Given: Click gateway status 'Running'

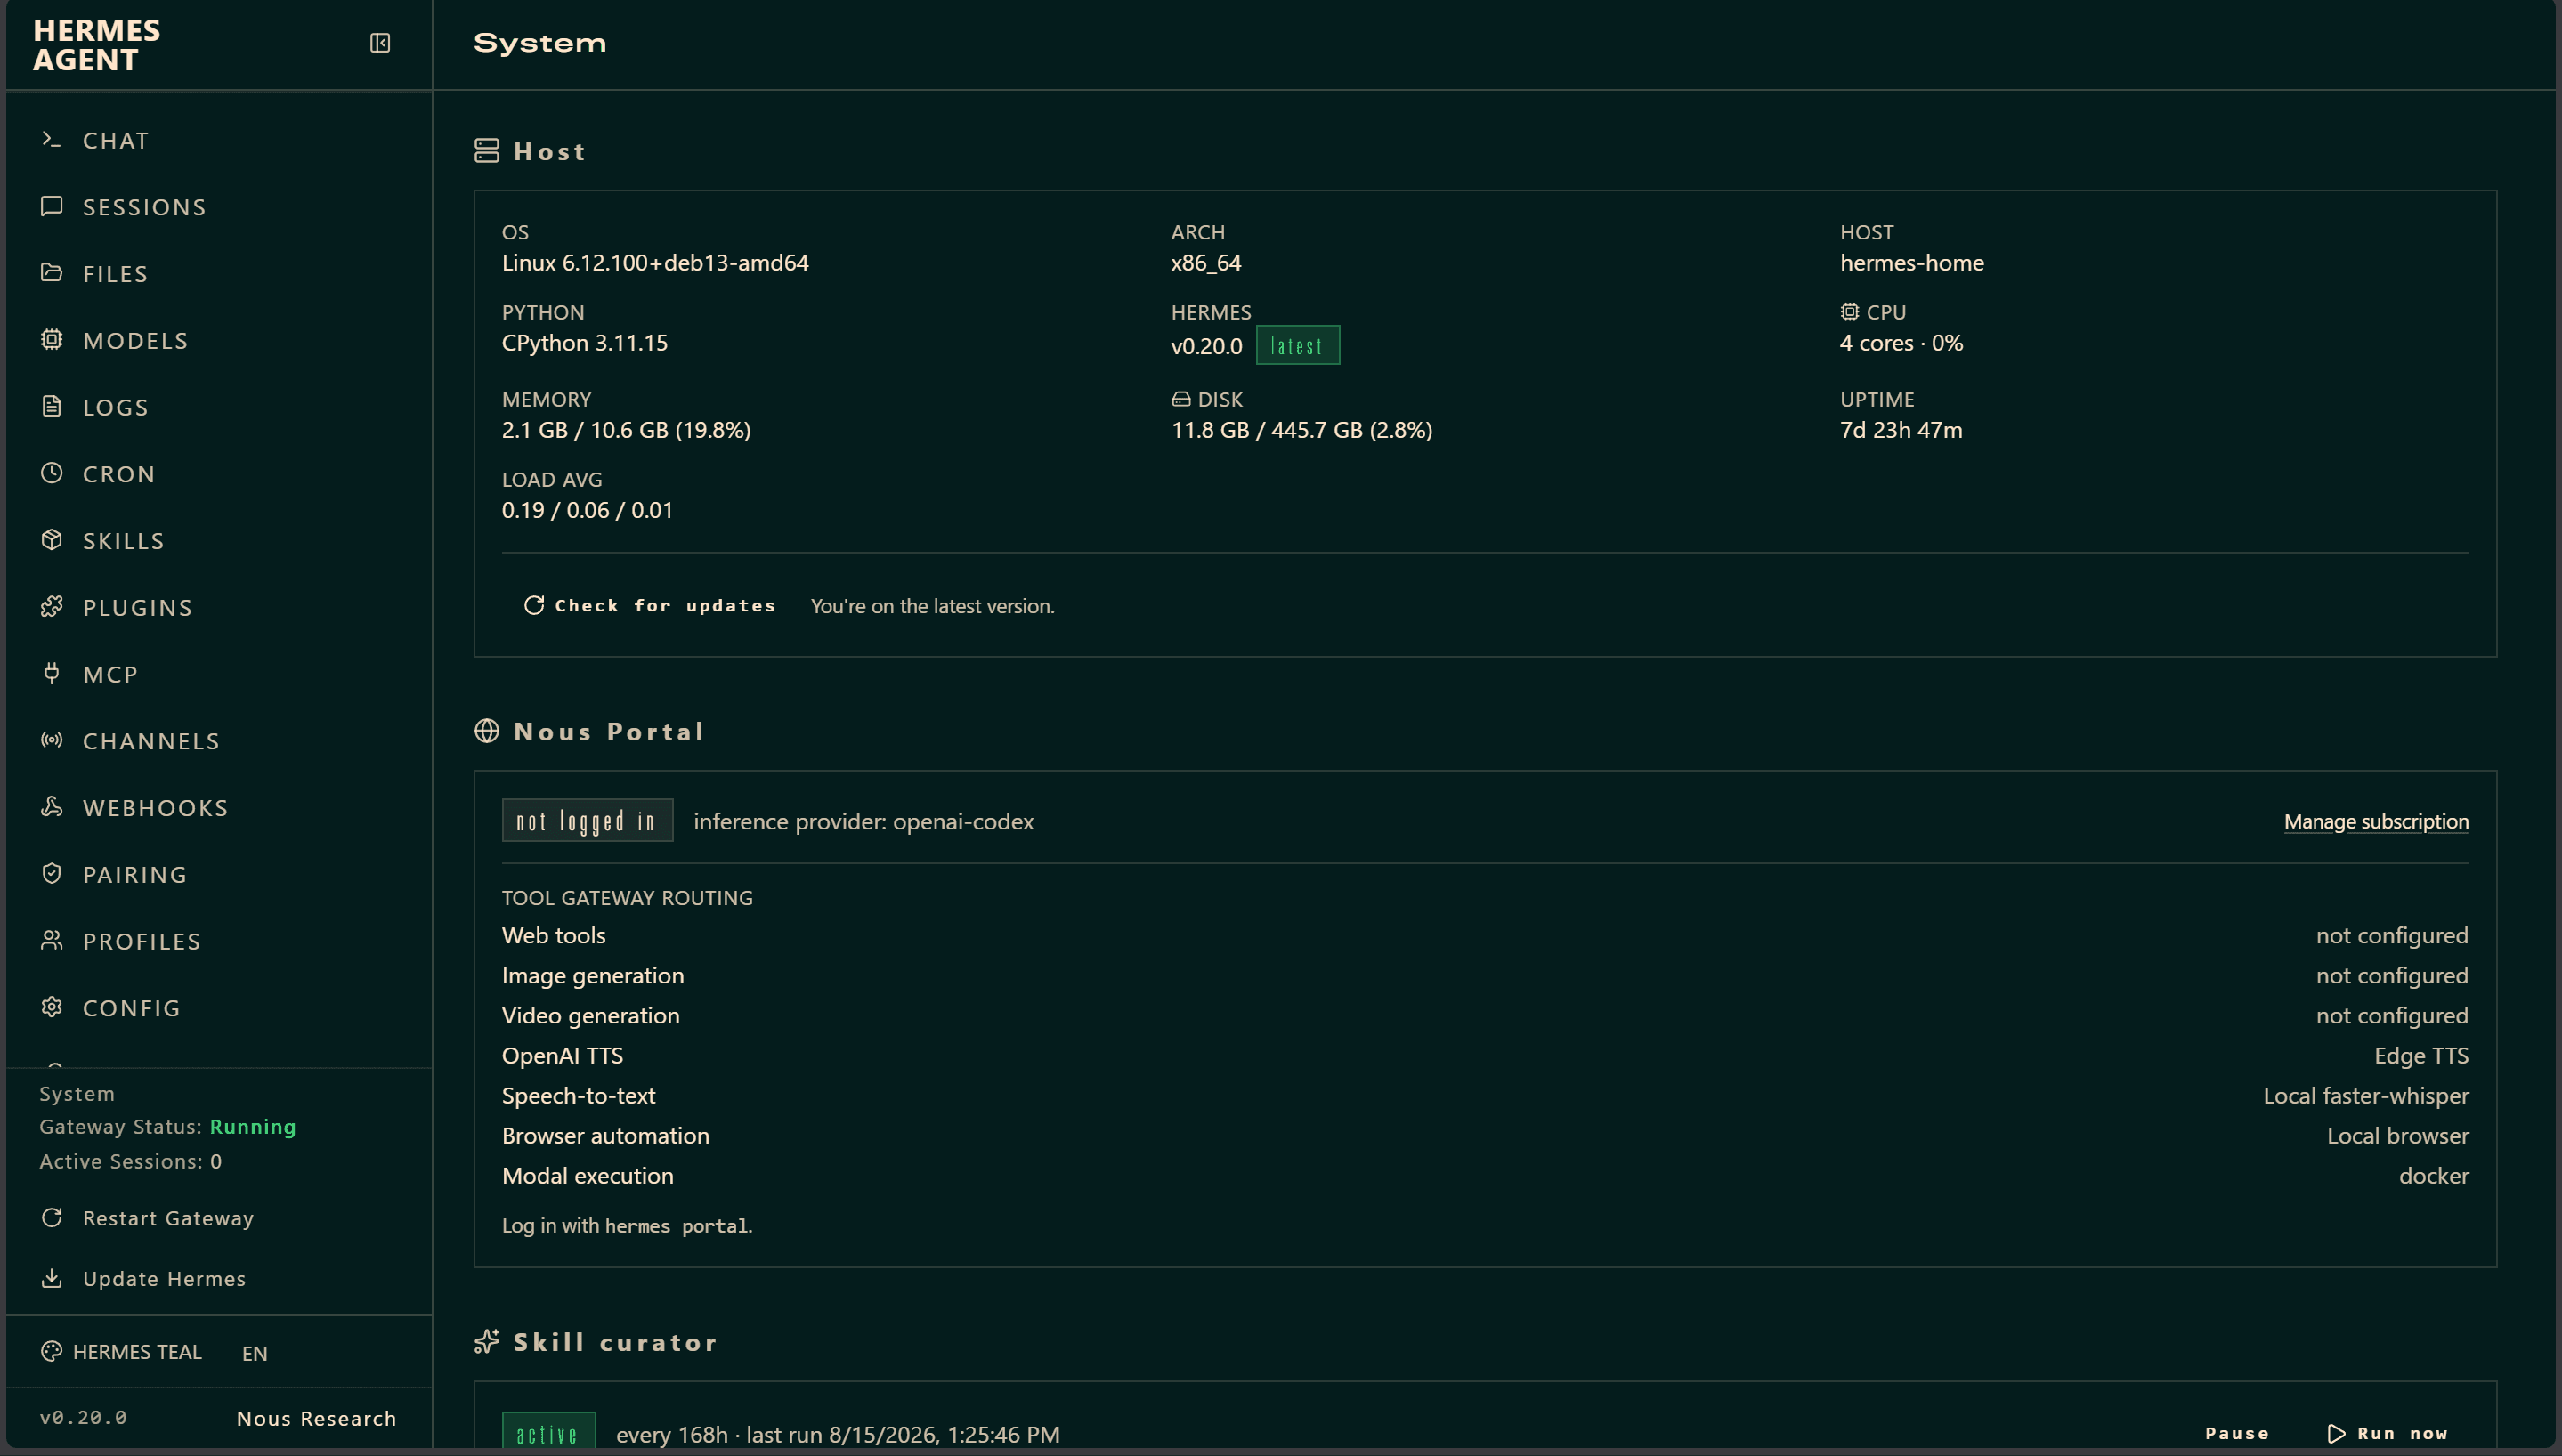Looking at the screenshot, I should pyautogui.click(x=253, y=1126).
